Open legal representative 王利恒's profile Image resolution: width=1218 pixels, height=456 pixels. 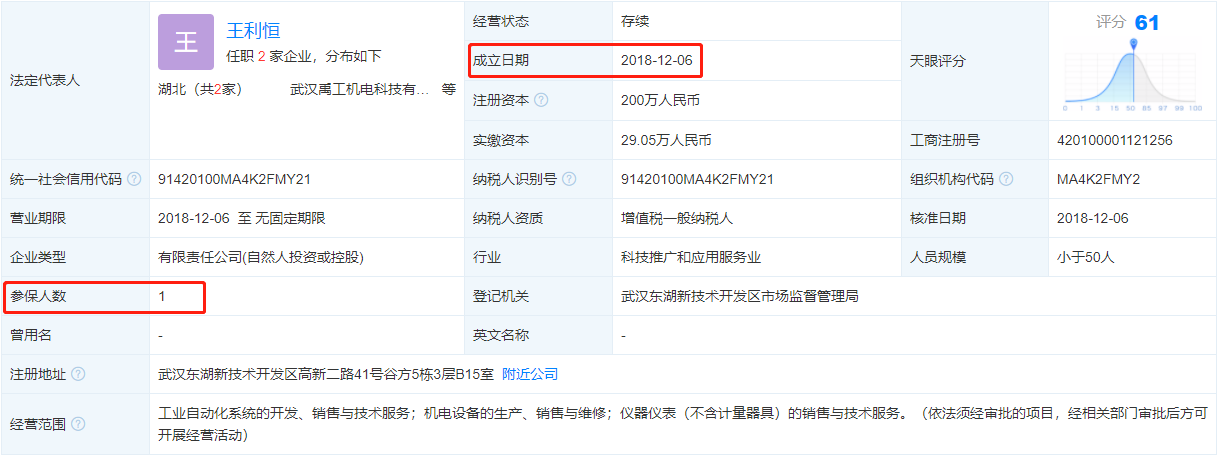[x=254, y=29]
